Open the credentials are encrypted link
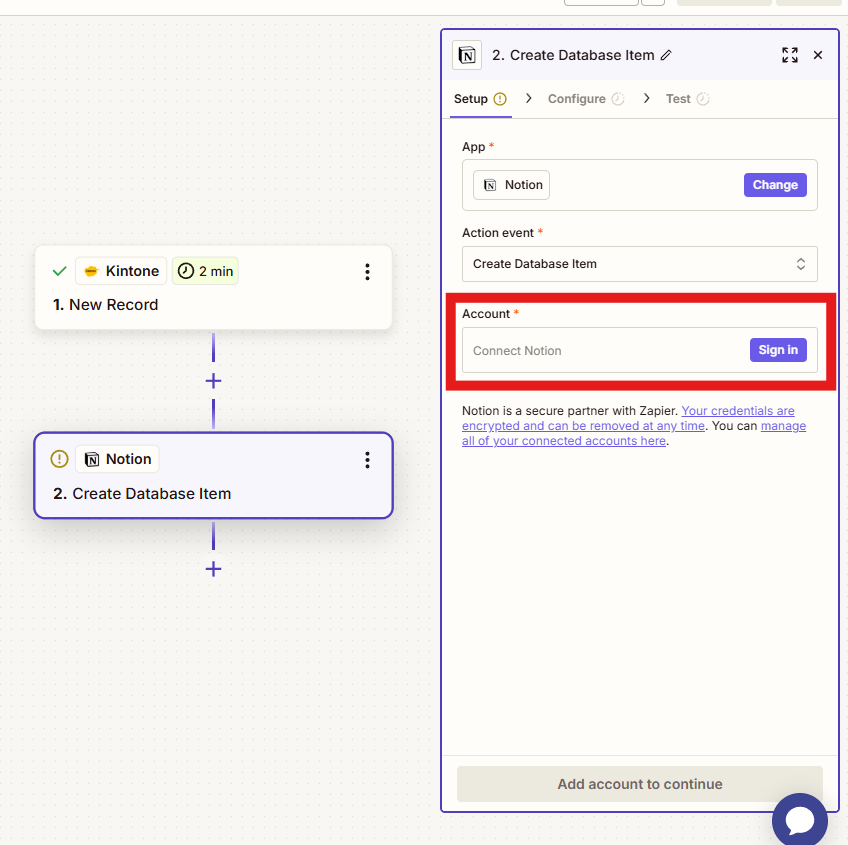 628,418
